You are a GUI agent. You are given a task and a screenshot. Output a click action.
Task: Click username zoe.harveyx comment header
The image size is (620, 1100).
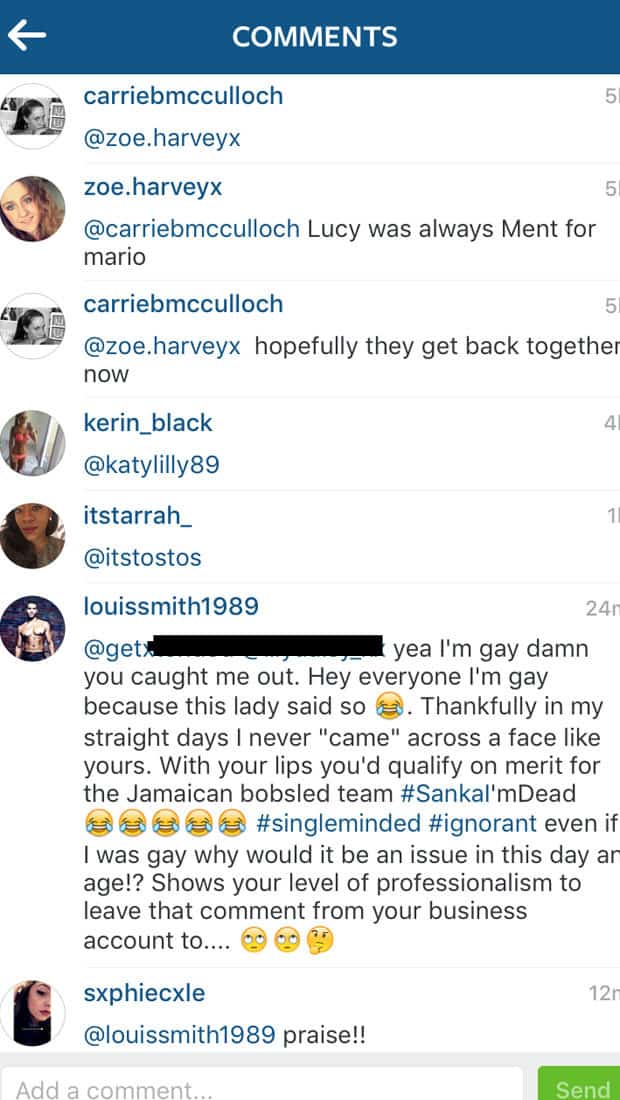pos(153,187)
